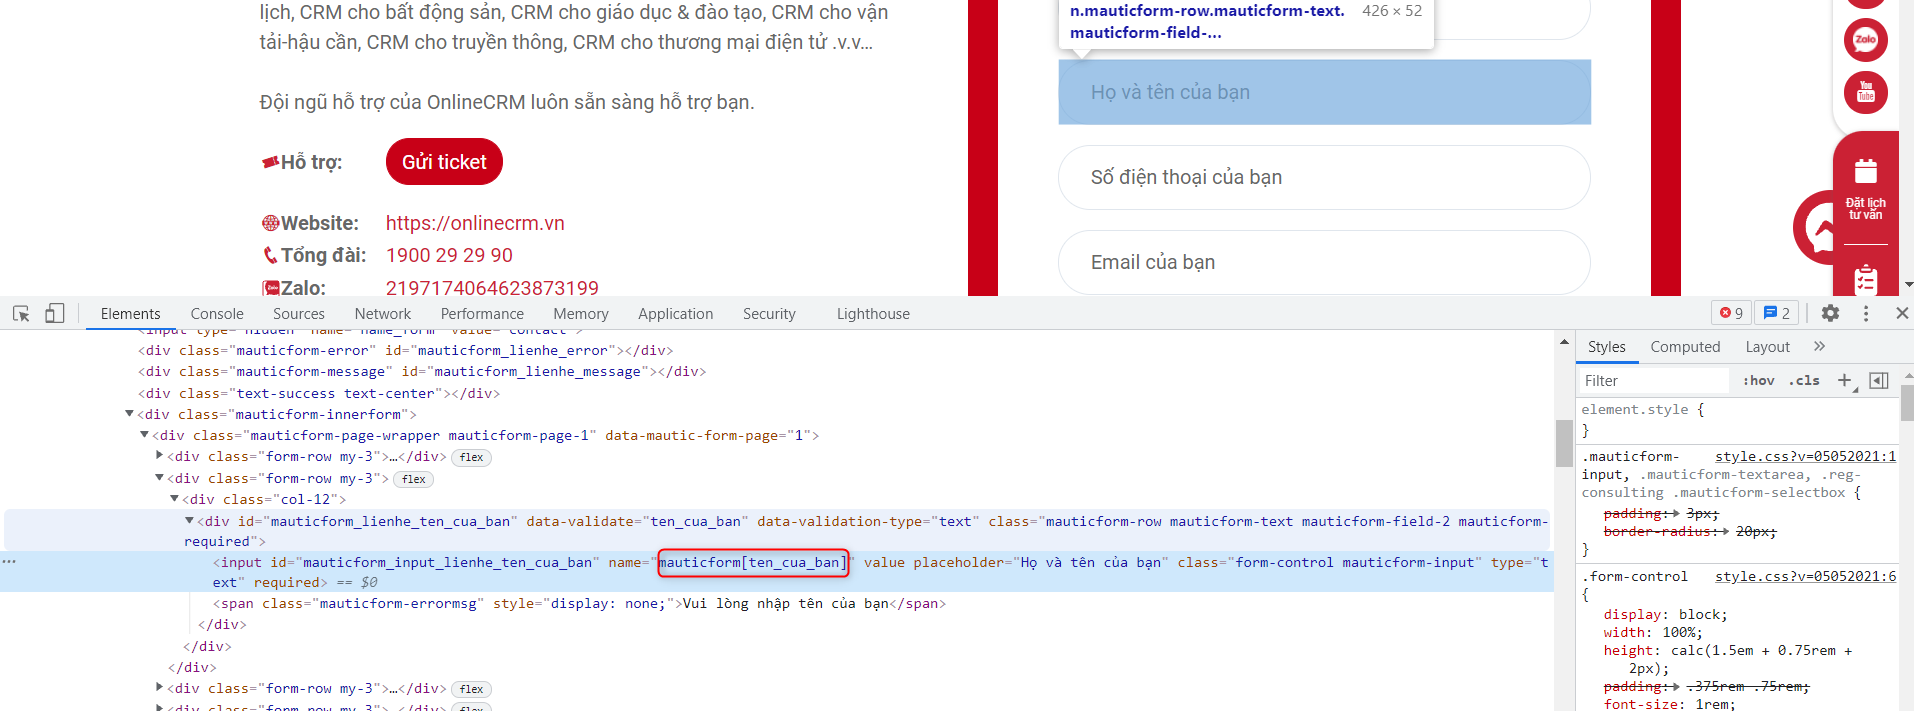The width and height of the screenshot is (1914, 711).
Task: Open the Lighthouse tab
Action: click(x=873, y=314)
